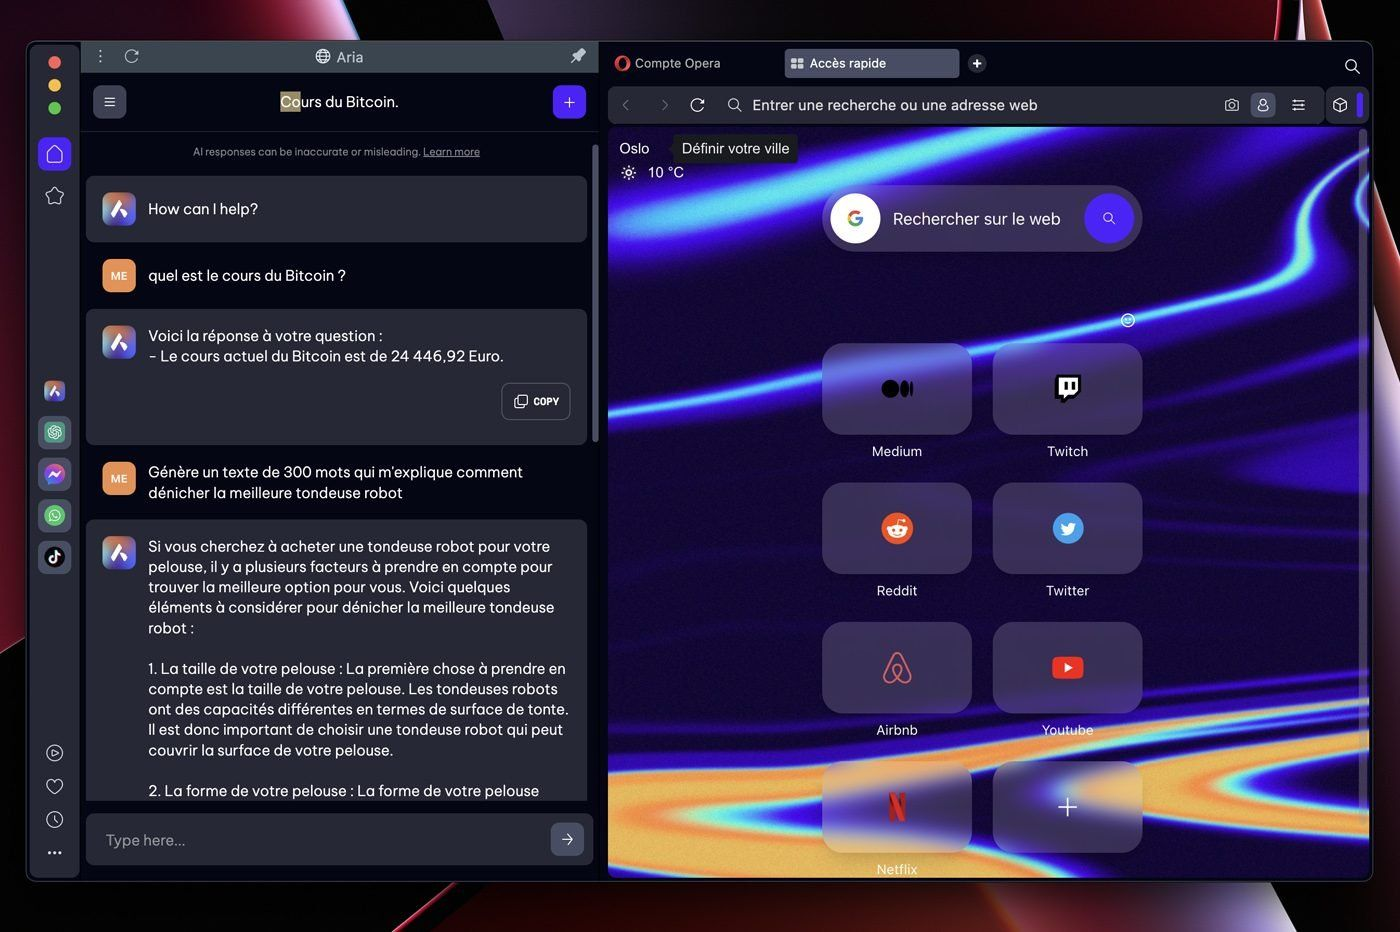Open the Medium speed dial
1400x932 pixels.
point(897,389)
